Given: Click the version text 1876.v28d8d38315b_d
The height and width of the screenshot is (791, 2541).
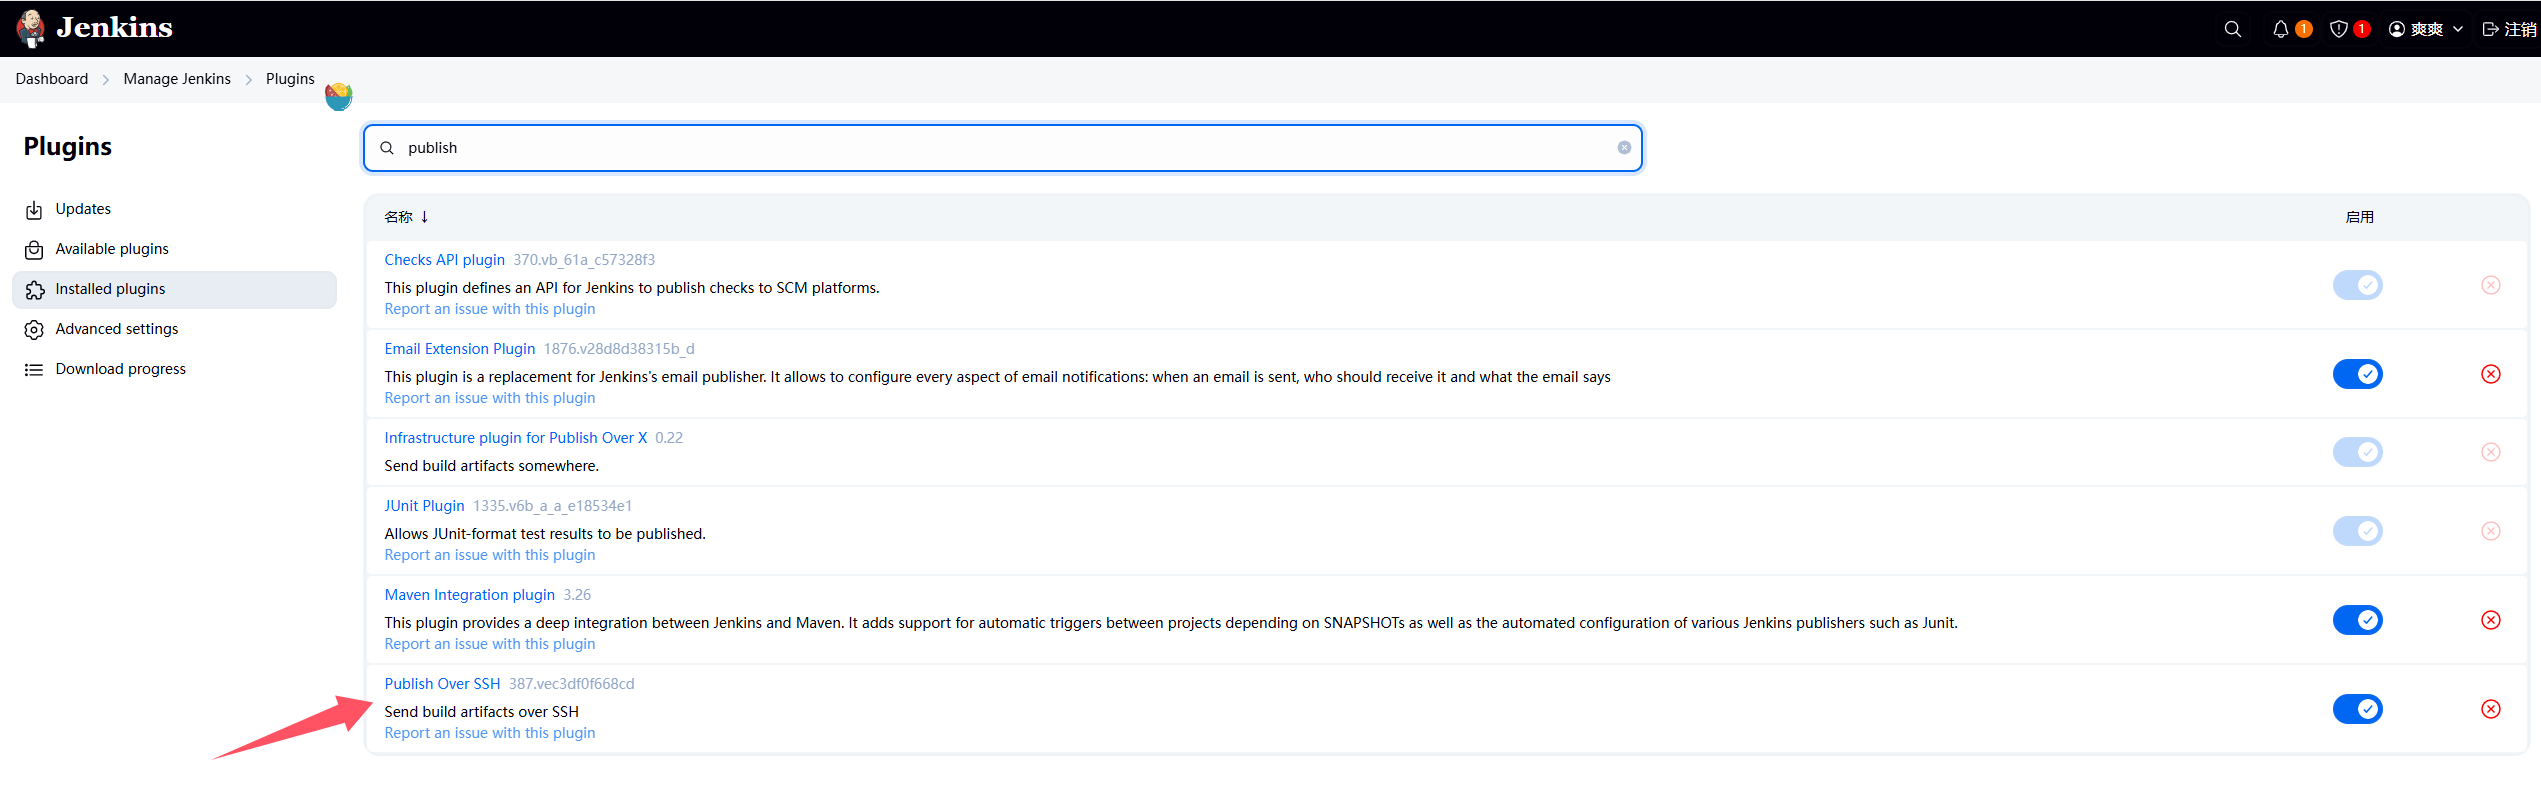Looking at the screenshot, I should coord(619,349).
